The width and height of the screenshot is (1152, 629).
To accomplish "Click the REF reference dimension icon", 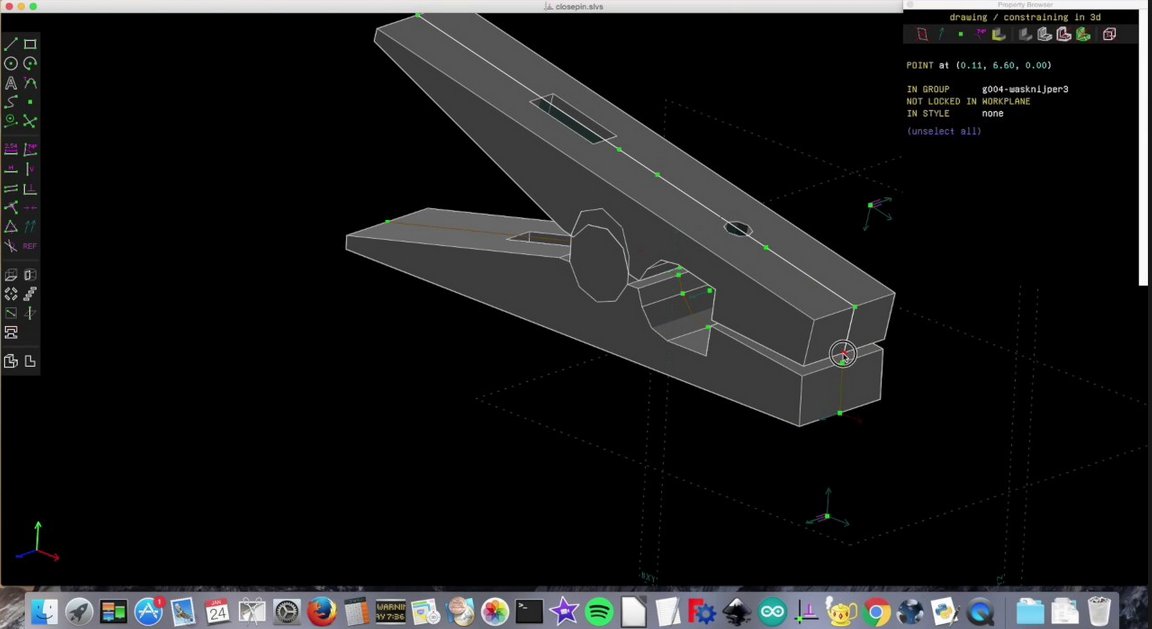I will pyautogui.click(x=30, y=246).
